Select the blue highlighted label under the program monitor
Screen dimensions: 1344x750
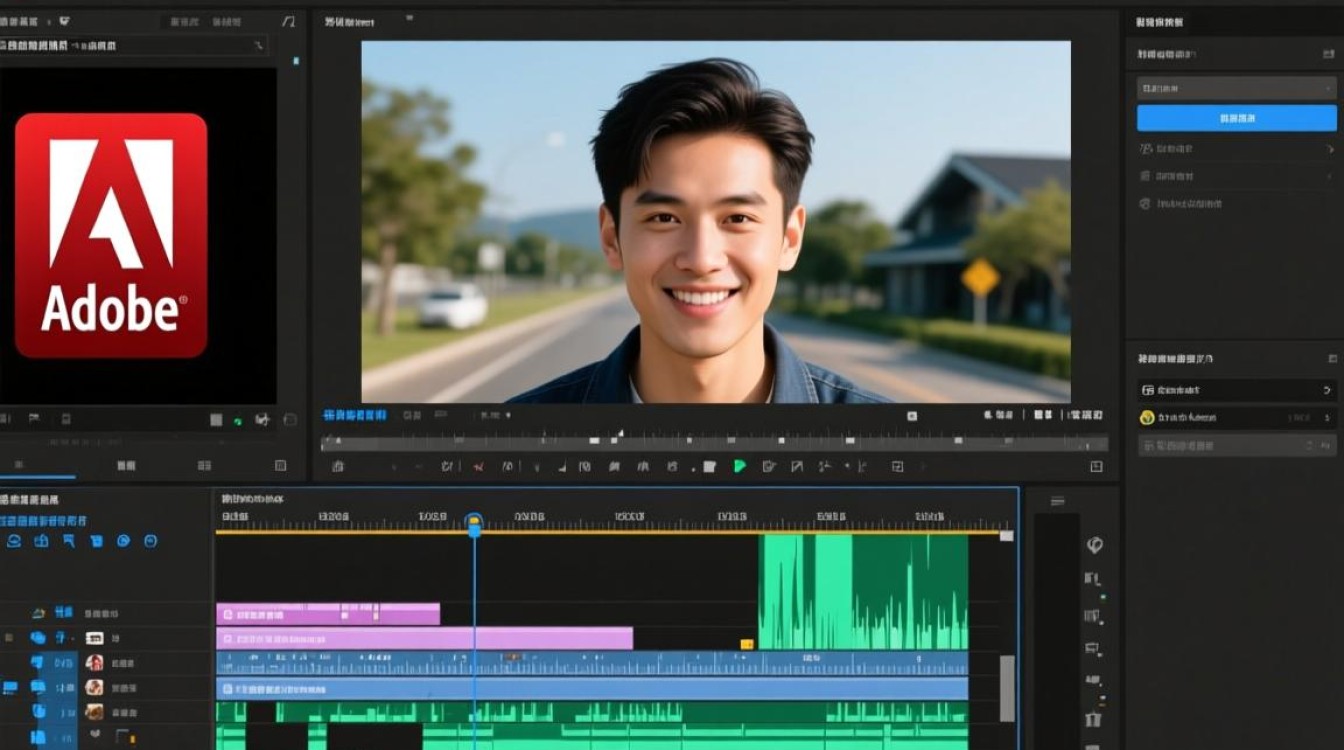(x=355, y=415)
